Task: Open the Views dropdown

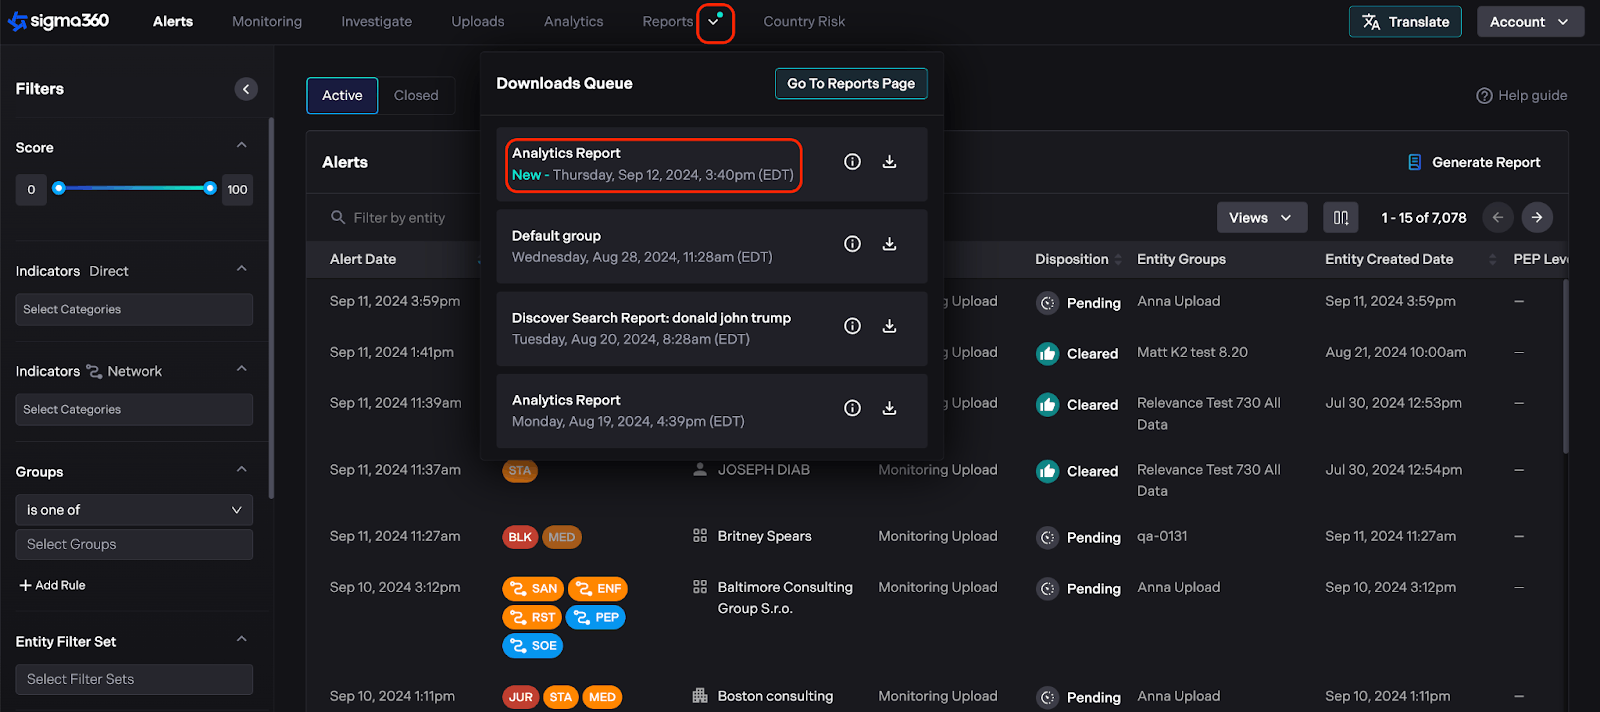Action: (1261, 218)
